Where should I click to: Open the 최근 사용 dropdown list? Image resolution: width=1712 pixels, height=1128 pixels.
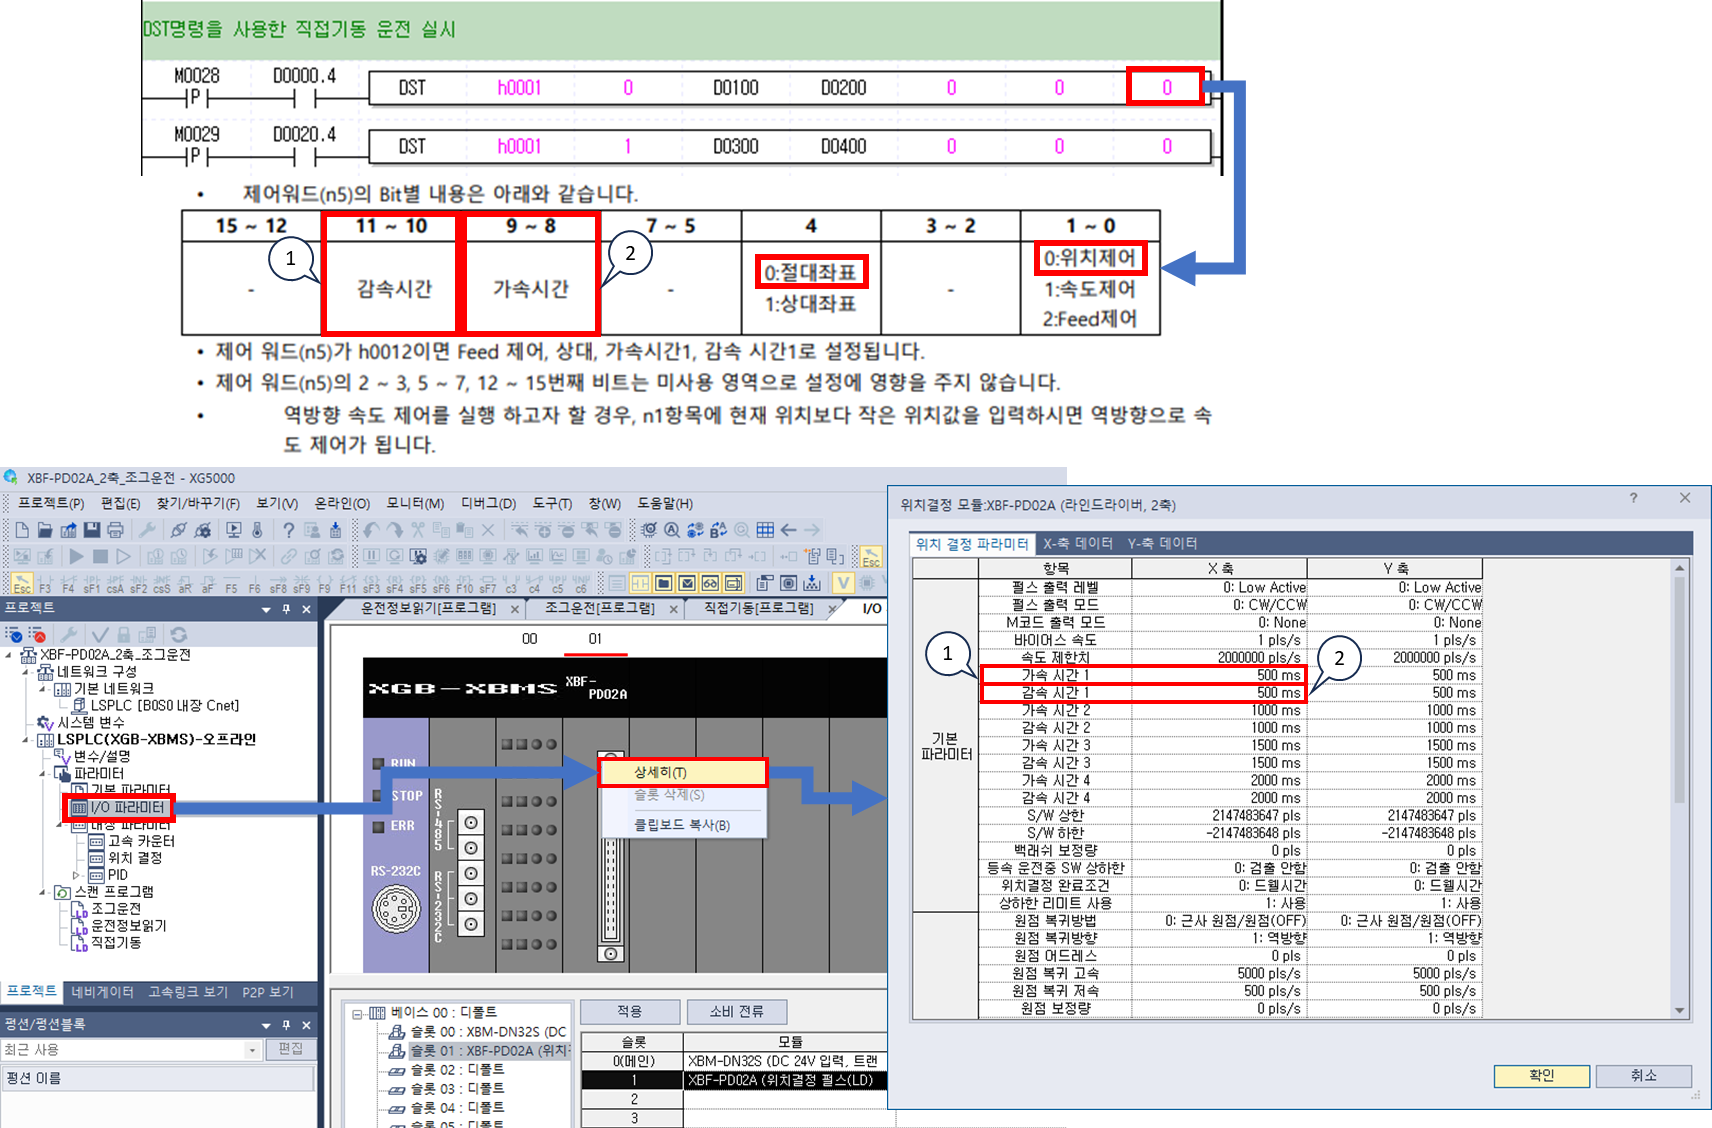click(x=253, y=1050)
